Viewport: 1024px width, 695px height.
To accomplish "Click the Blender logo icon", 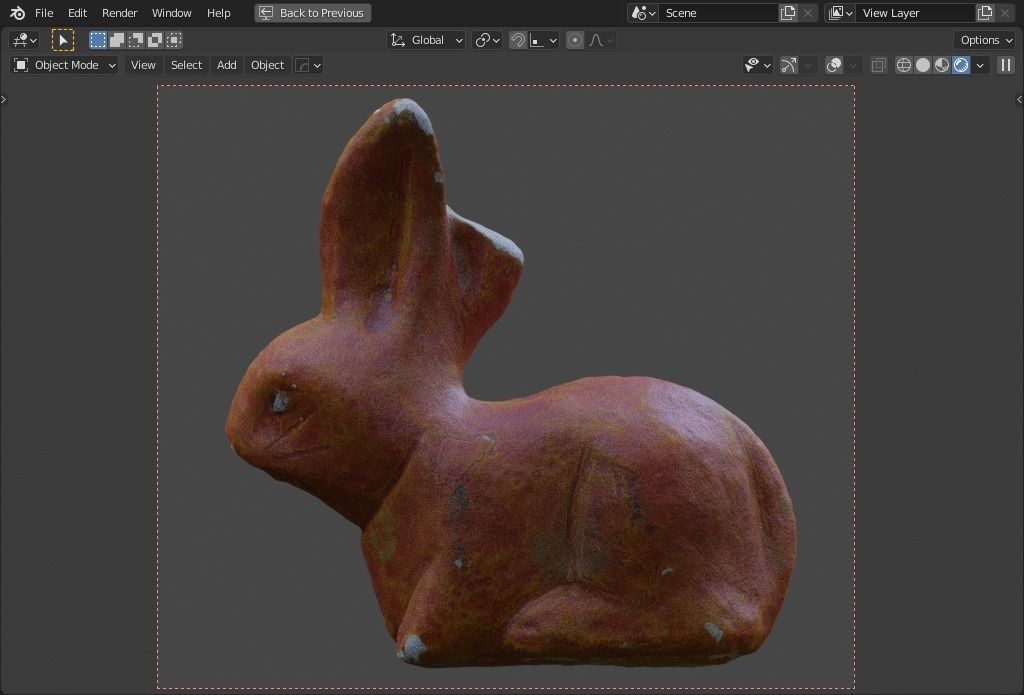I will [18, 13].
